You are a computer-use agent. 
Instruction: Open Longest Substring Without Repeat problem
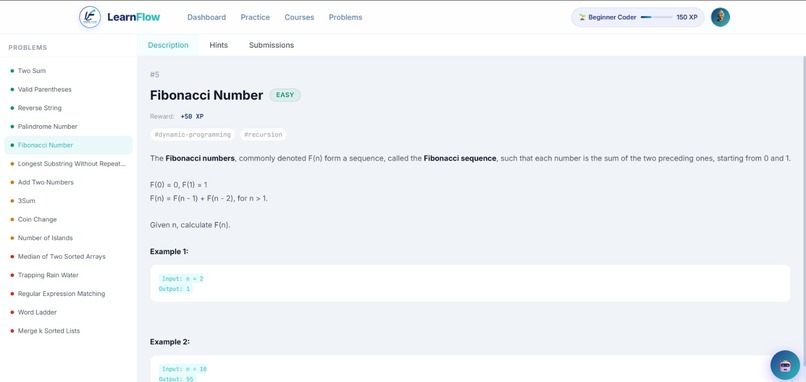[x=68, y=163]
